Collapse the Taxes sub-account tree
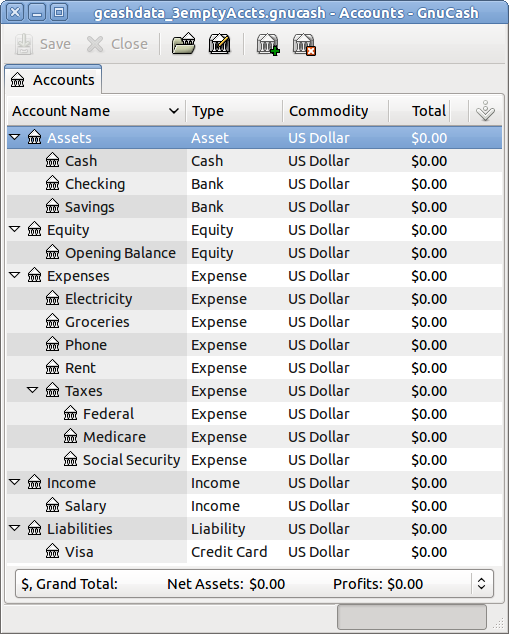The height and width of the screenshot is (634, 509). click(33, 390)
